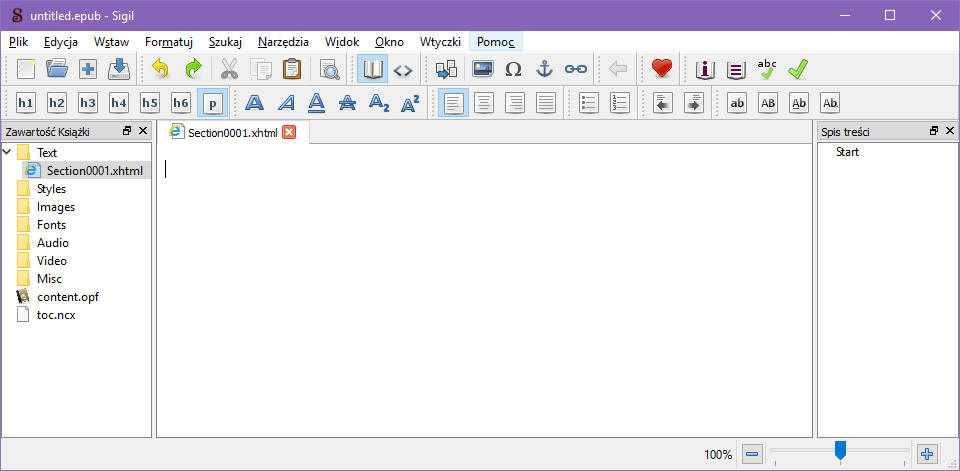This screenshot has height=471, width=960.
Task: Run spellcheck with the abc icon
Action: point(767,69)
